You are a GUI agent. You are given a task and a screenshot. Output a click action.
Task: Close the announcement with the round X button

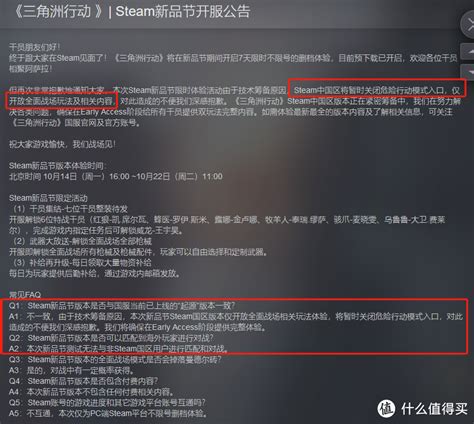[x=468, y=24]
